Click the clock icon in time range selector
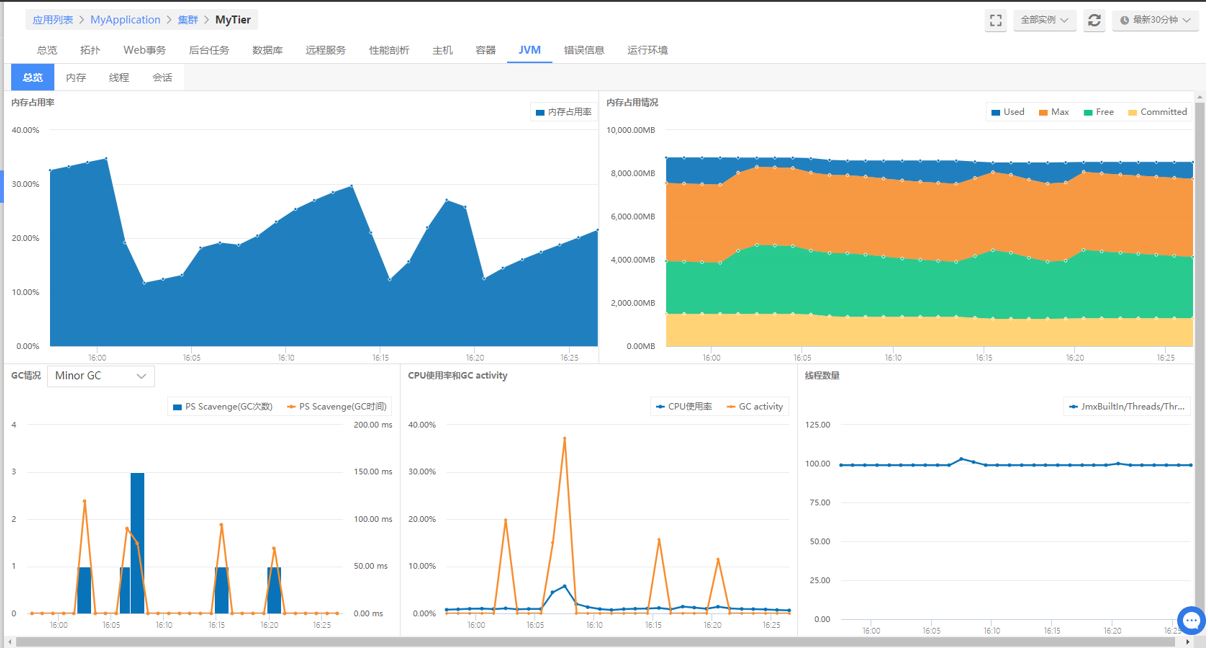Image resolution: width=1208 pixels, height=648 pixels. 1125,20
